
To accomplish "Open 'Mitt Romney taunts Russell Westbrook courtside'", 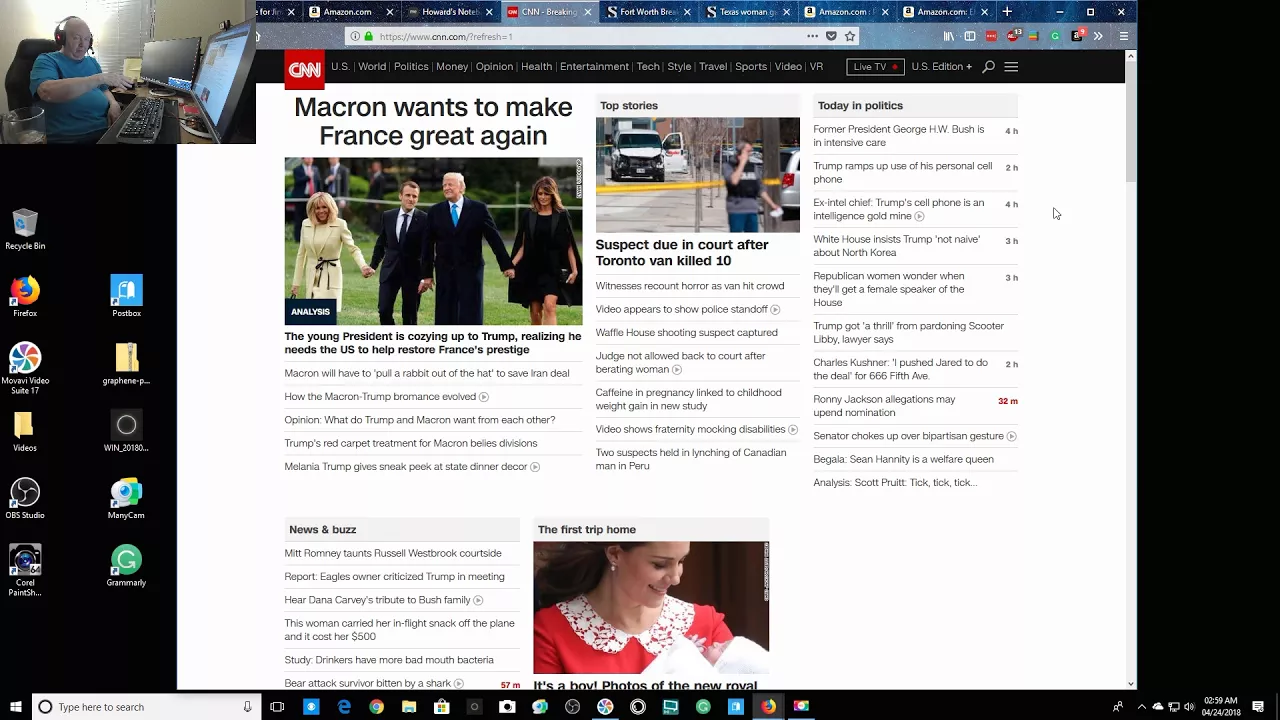I will 393,553.
